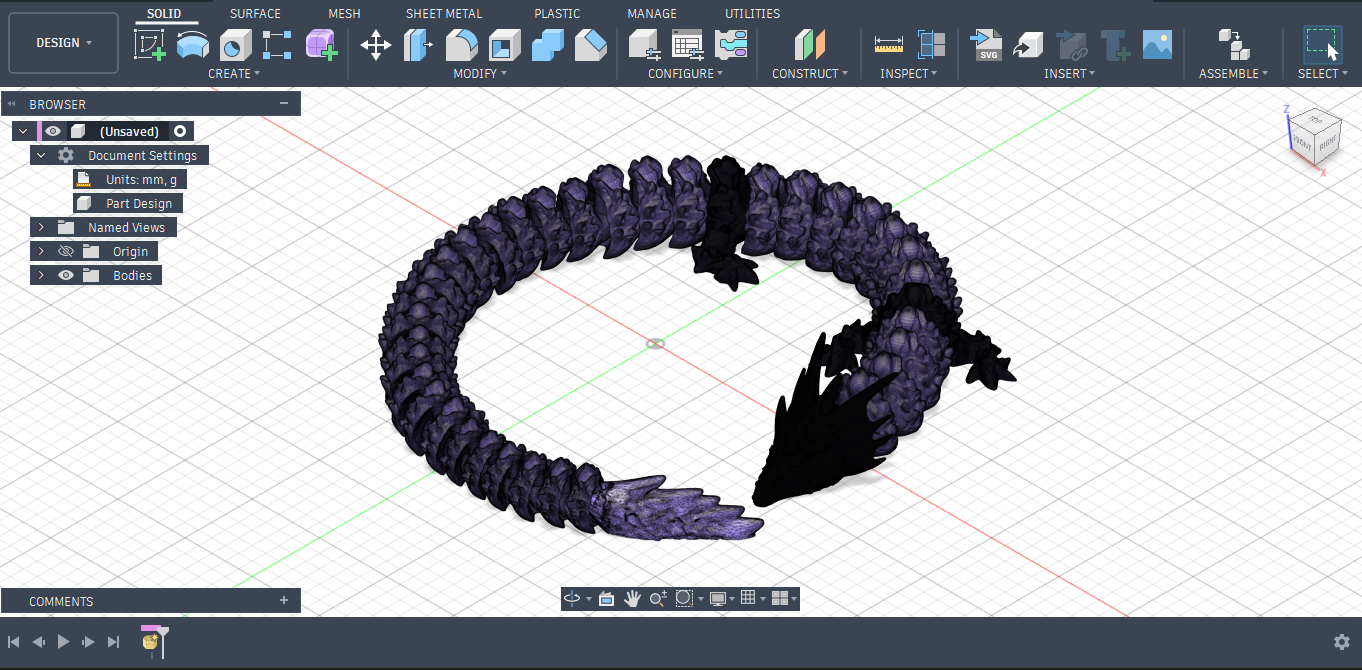Viewport: 1362px width, 670px height.
Task: Click the Combine bodies icon
Action: 547,45
